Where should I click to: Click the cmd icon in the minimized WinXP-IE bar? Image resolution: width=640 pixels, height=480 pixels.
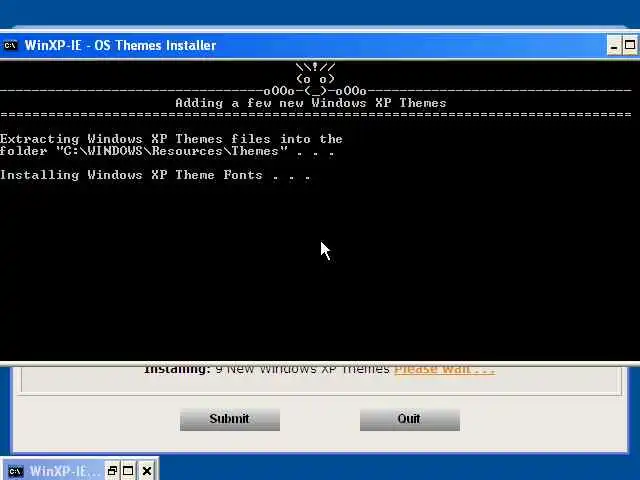point(16,471)
